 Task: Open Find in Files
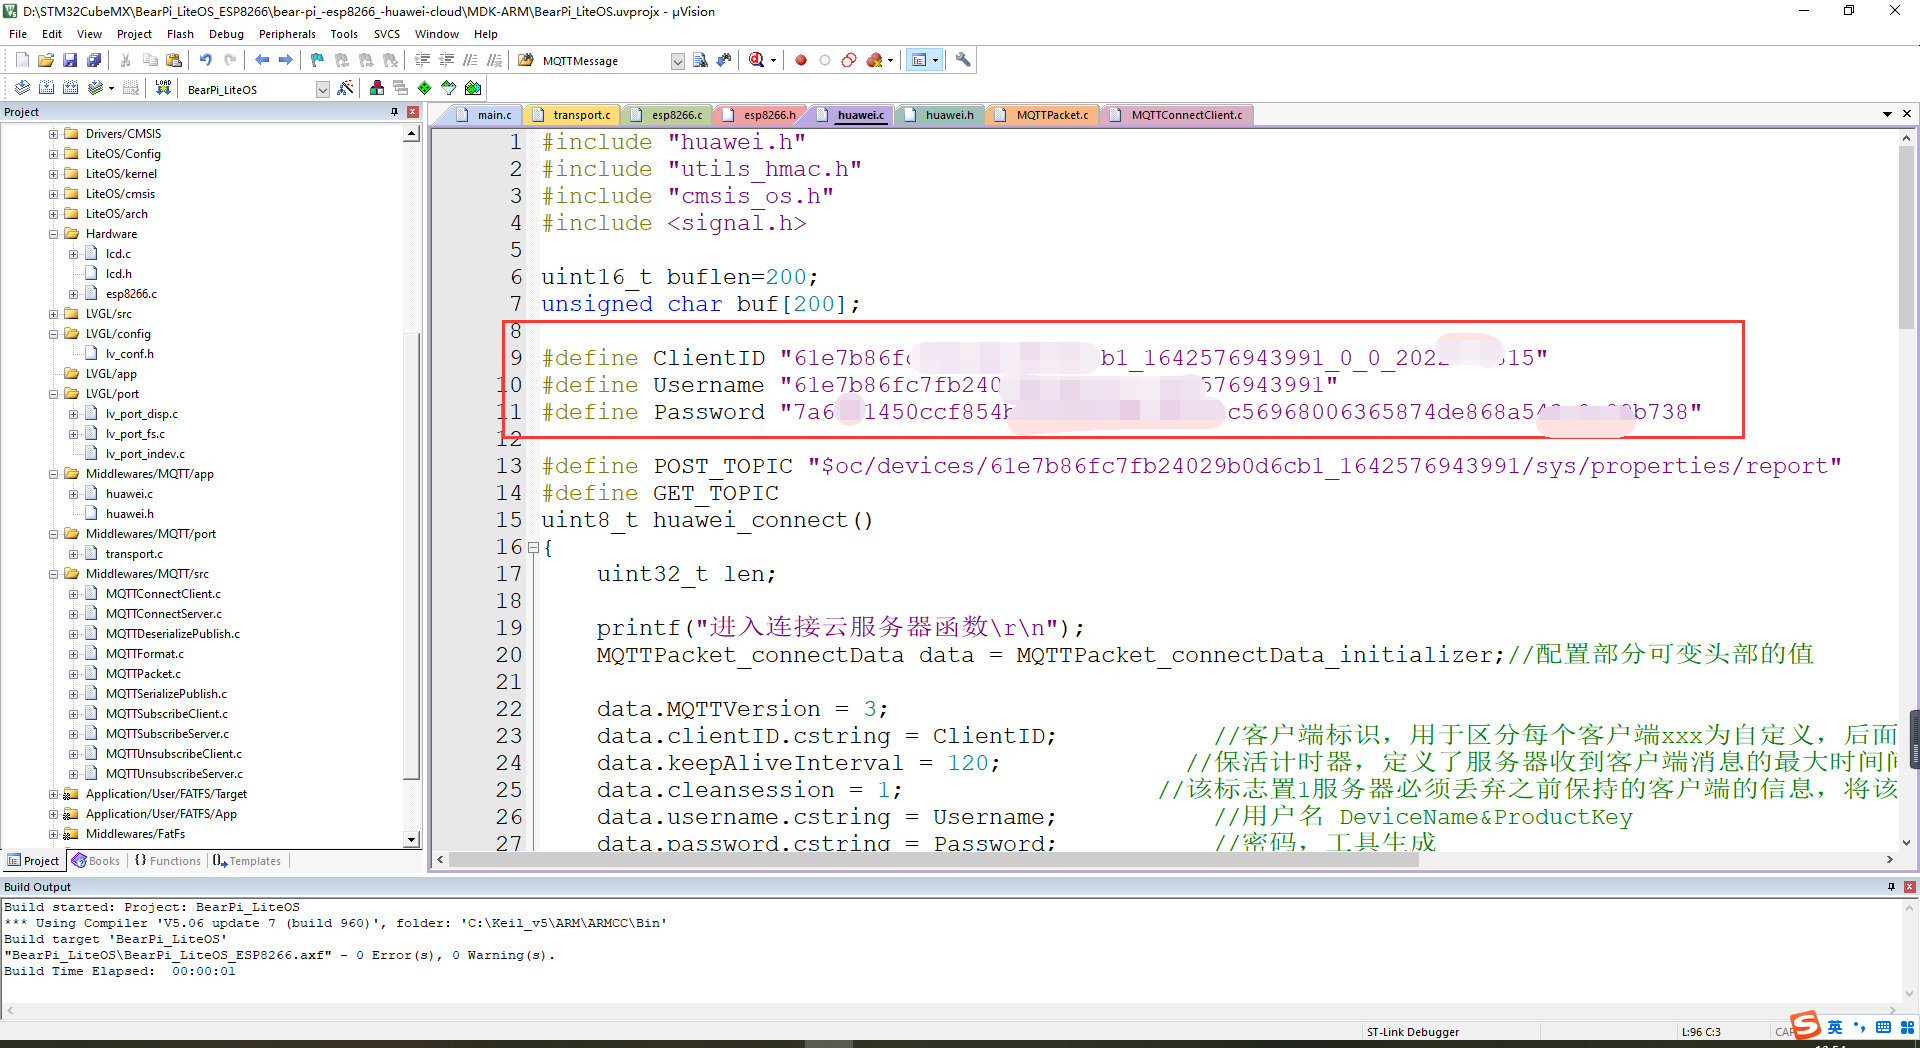[x=526, y=60]
